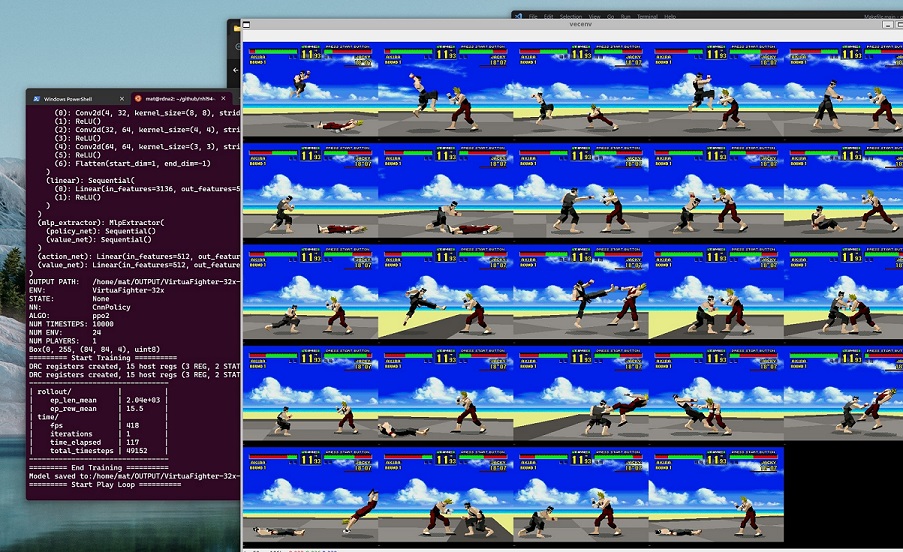Click the '(6): Flatten(start_dim=1, end_dim=-1)' line
903x552 pixels.
point(132,163)
